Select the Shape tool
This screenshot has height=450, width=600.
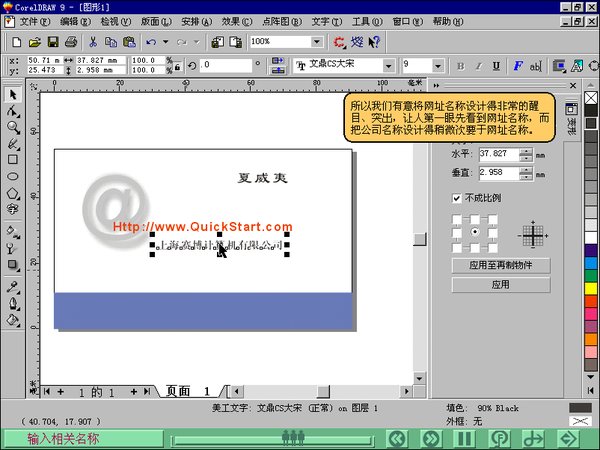[x=13, y=111]
